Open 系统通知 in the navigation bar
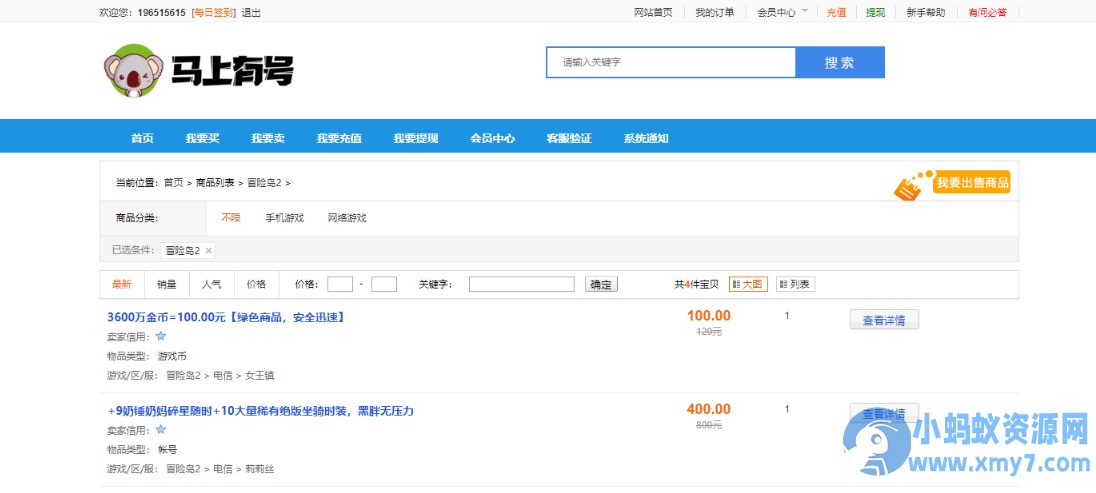The height and width of the screenshot is (493, 1096). click(x=646, y=138)
